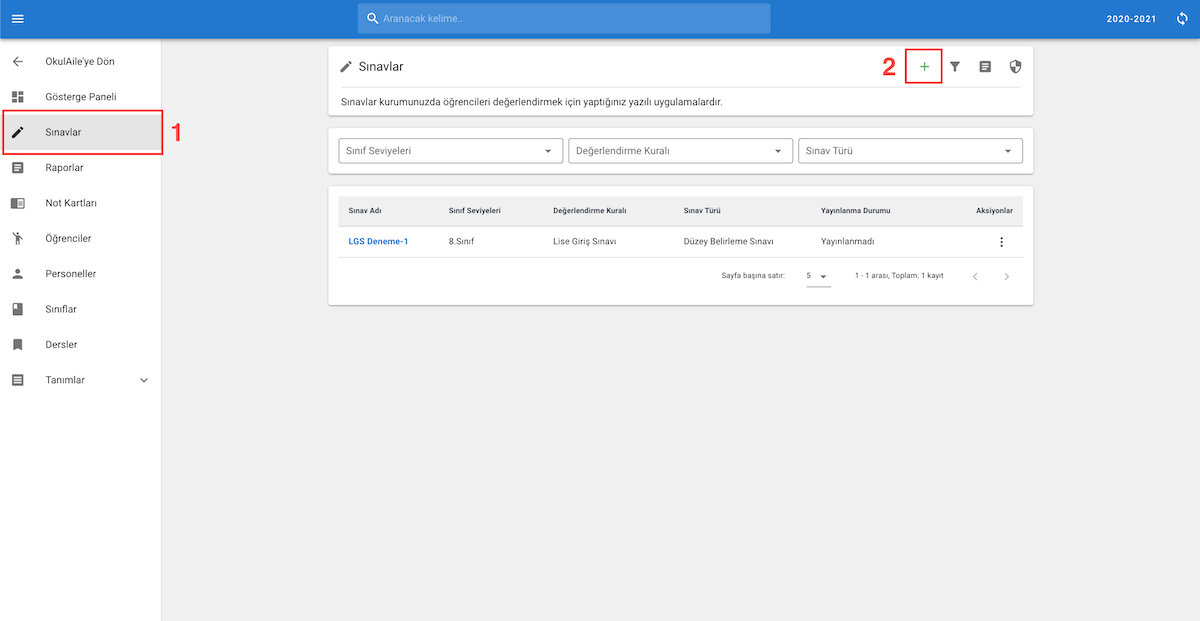
Task: Open the filter funnel icon
Action: 955,67
